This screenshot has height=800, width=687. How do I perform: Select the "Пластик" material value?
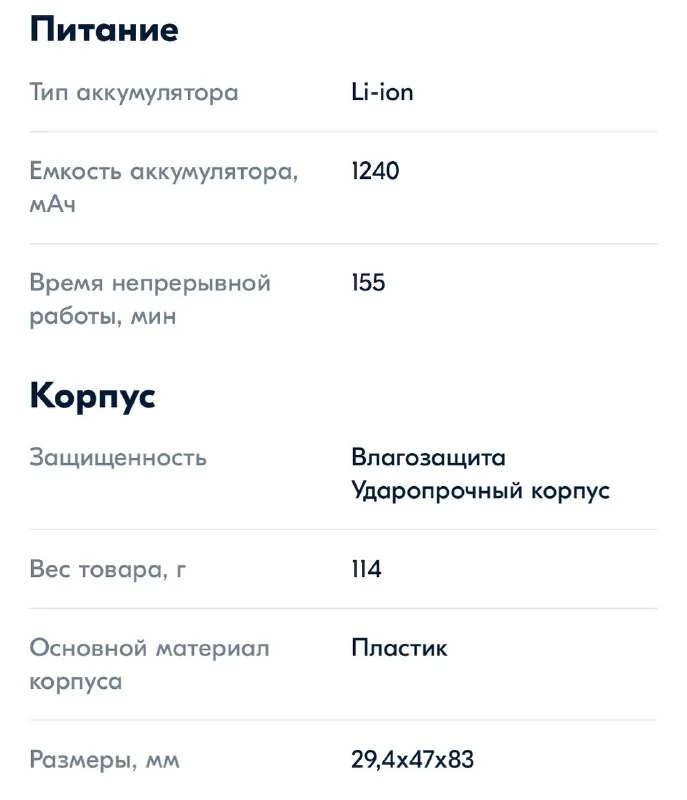point(399,648)
